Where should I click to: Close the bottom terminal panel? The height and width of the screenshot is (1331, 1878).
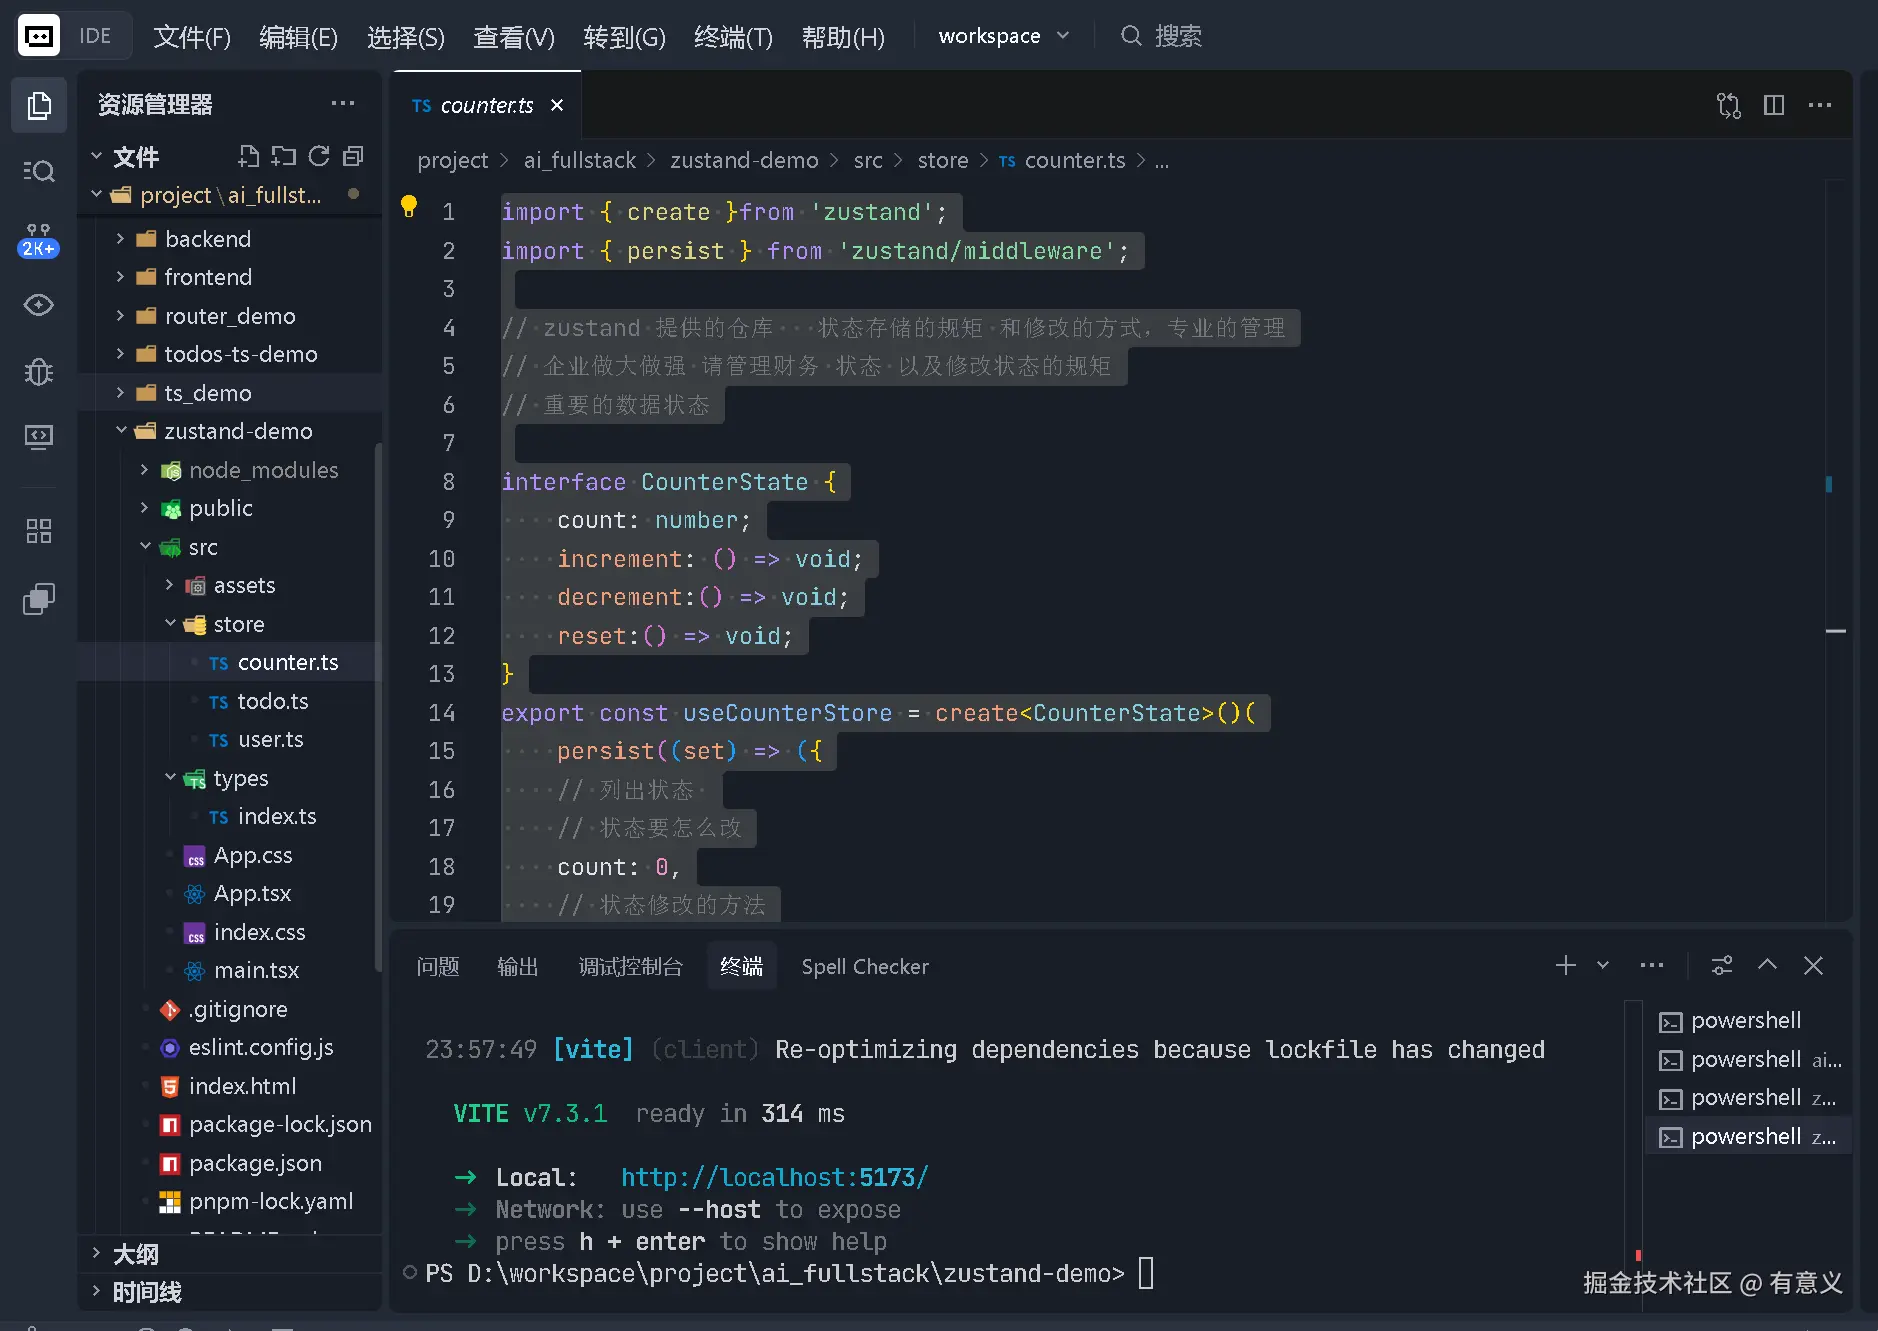[x=1813, y=965]
